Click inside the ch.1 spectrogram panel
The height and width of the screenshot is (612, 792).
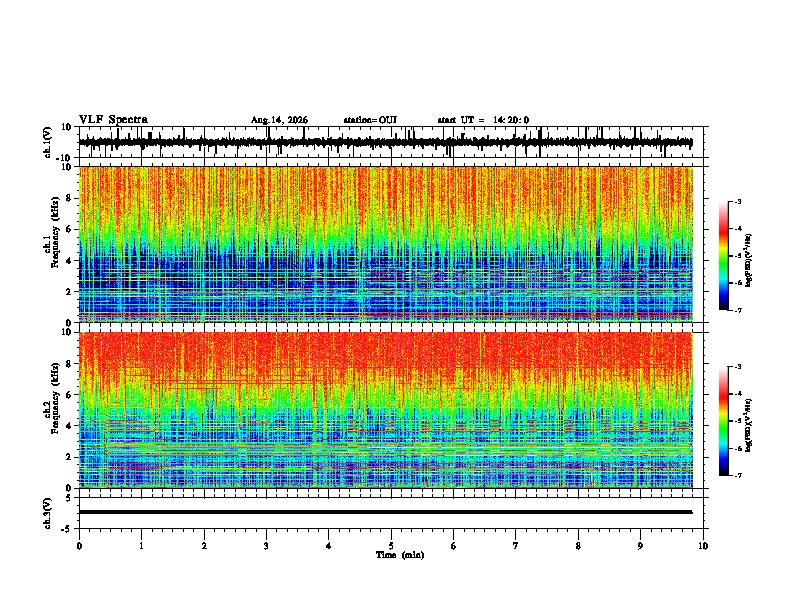(385, 244)
